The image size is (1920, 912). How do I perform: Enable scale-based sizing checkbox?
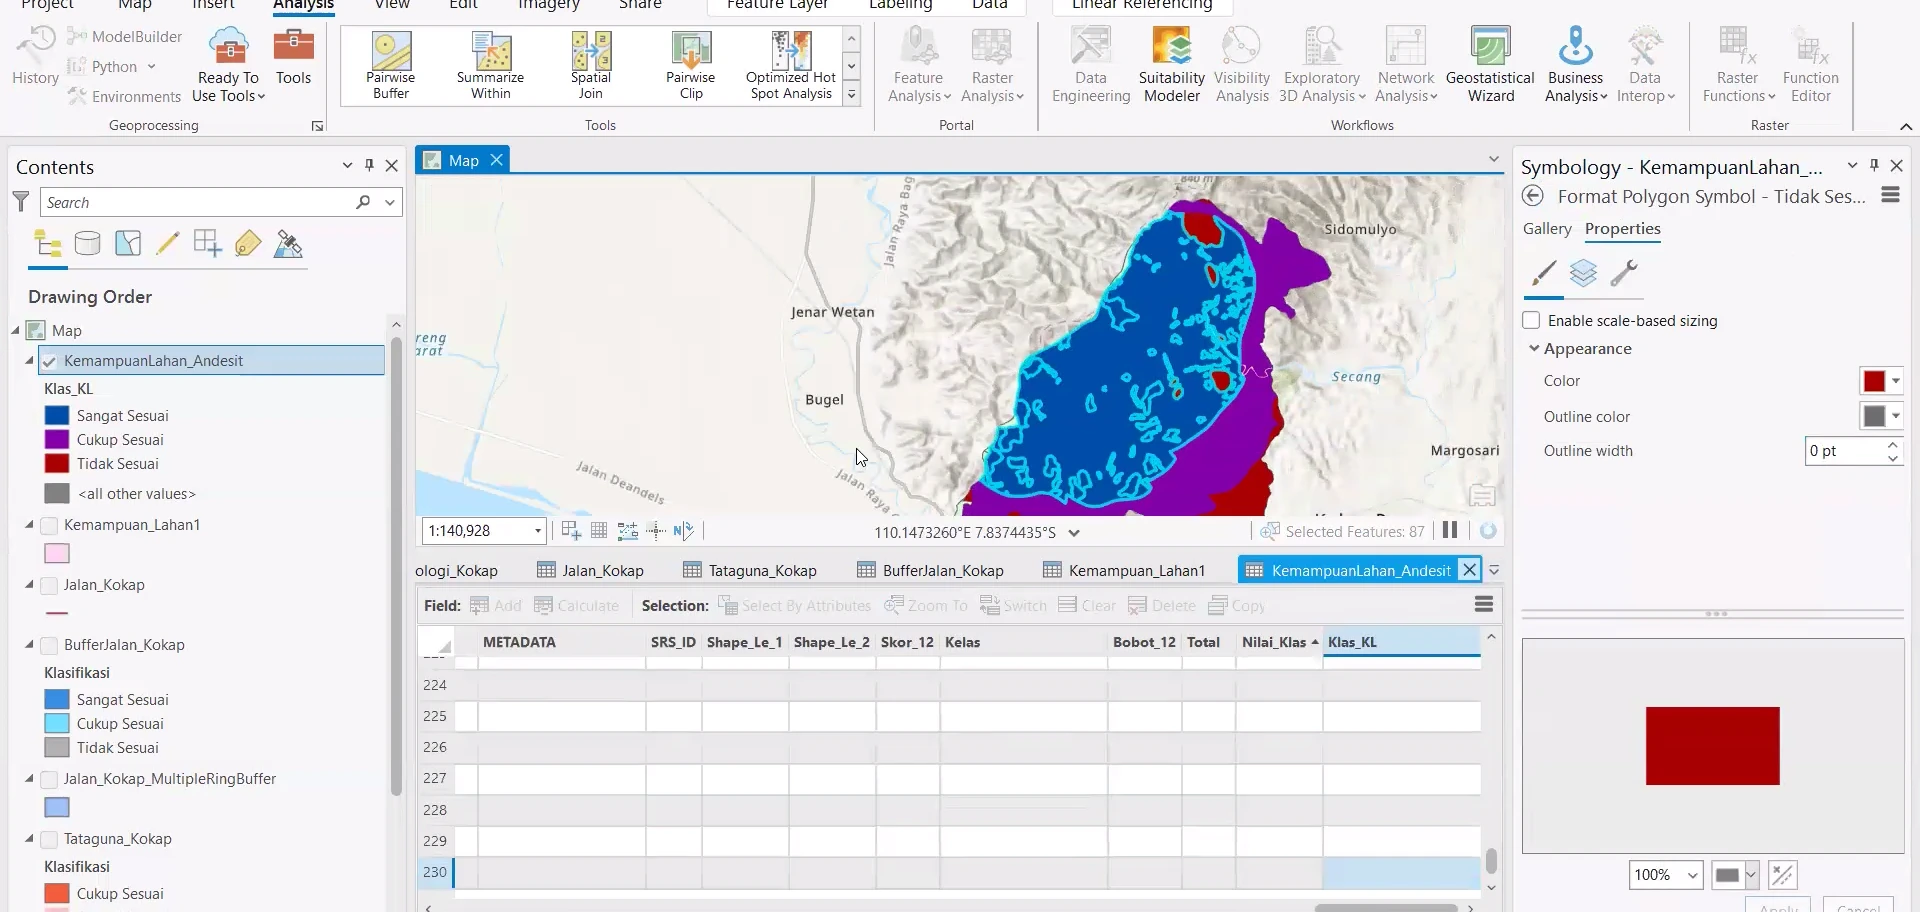click(x=1531, y=321)
